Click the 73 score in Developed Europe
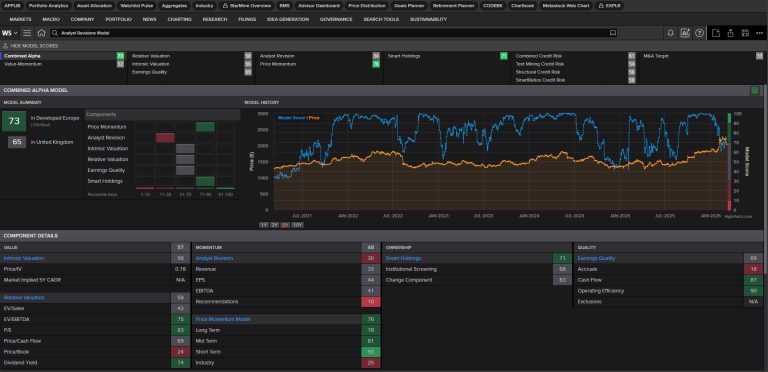 (14, 121)
